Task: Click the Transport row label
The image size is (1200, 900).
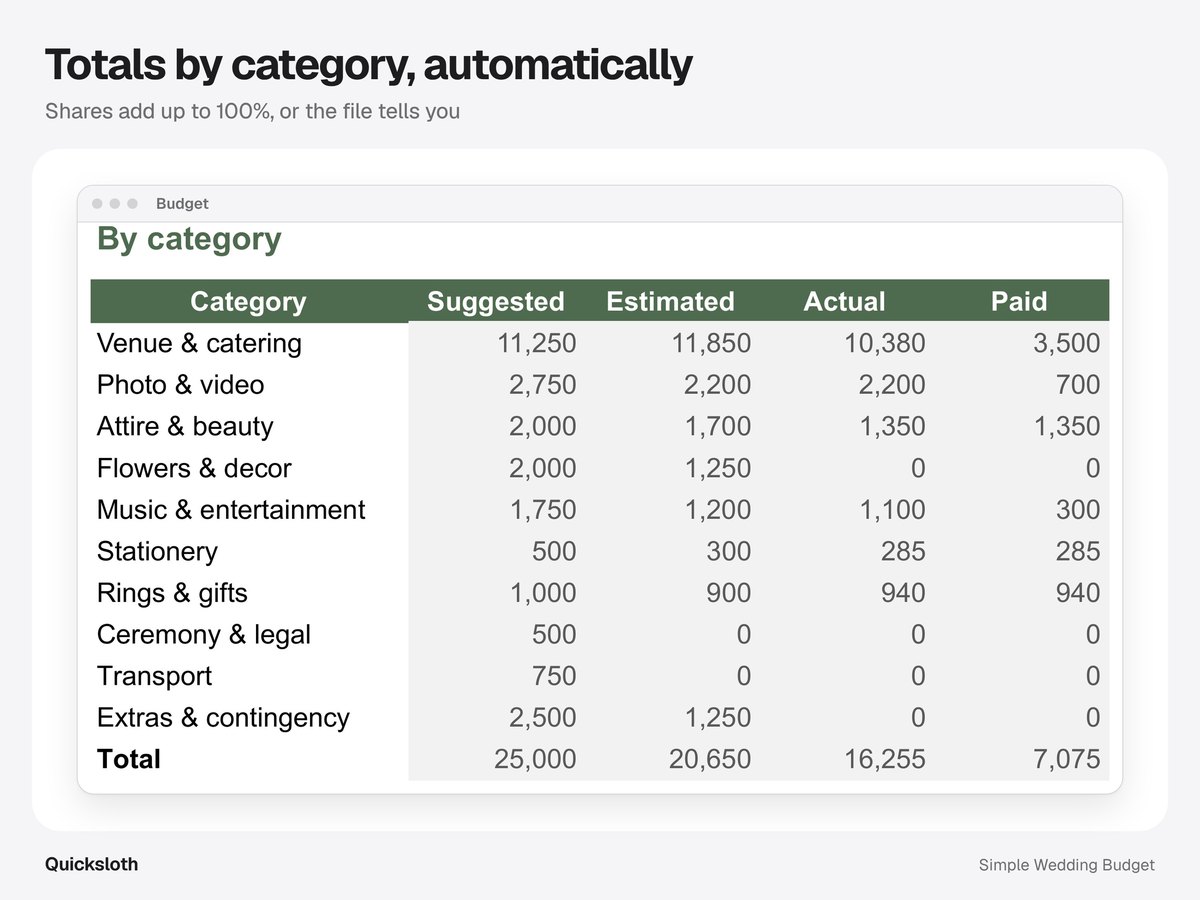Action: tap(154, 677)
